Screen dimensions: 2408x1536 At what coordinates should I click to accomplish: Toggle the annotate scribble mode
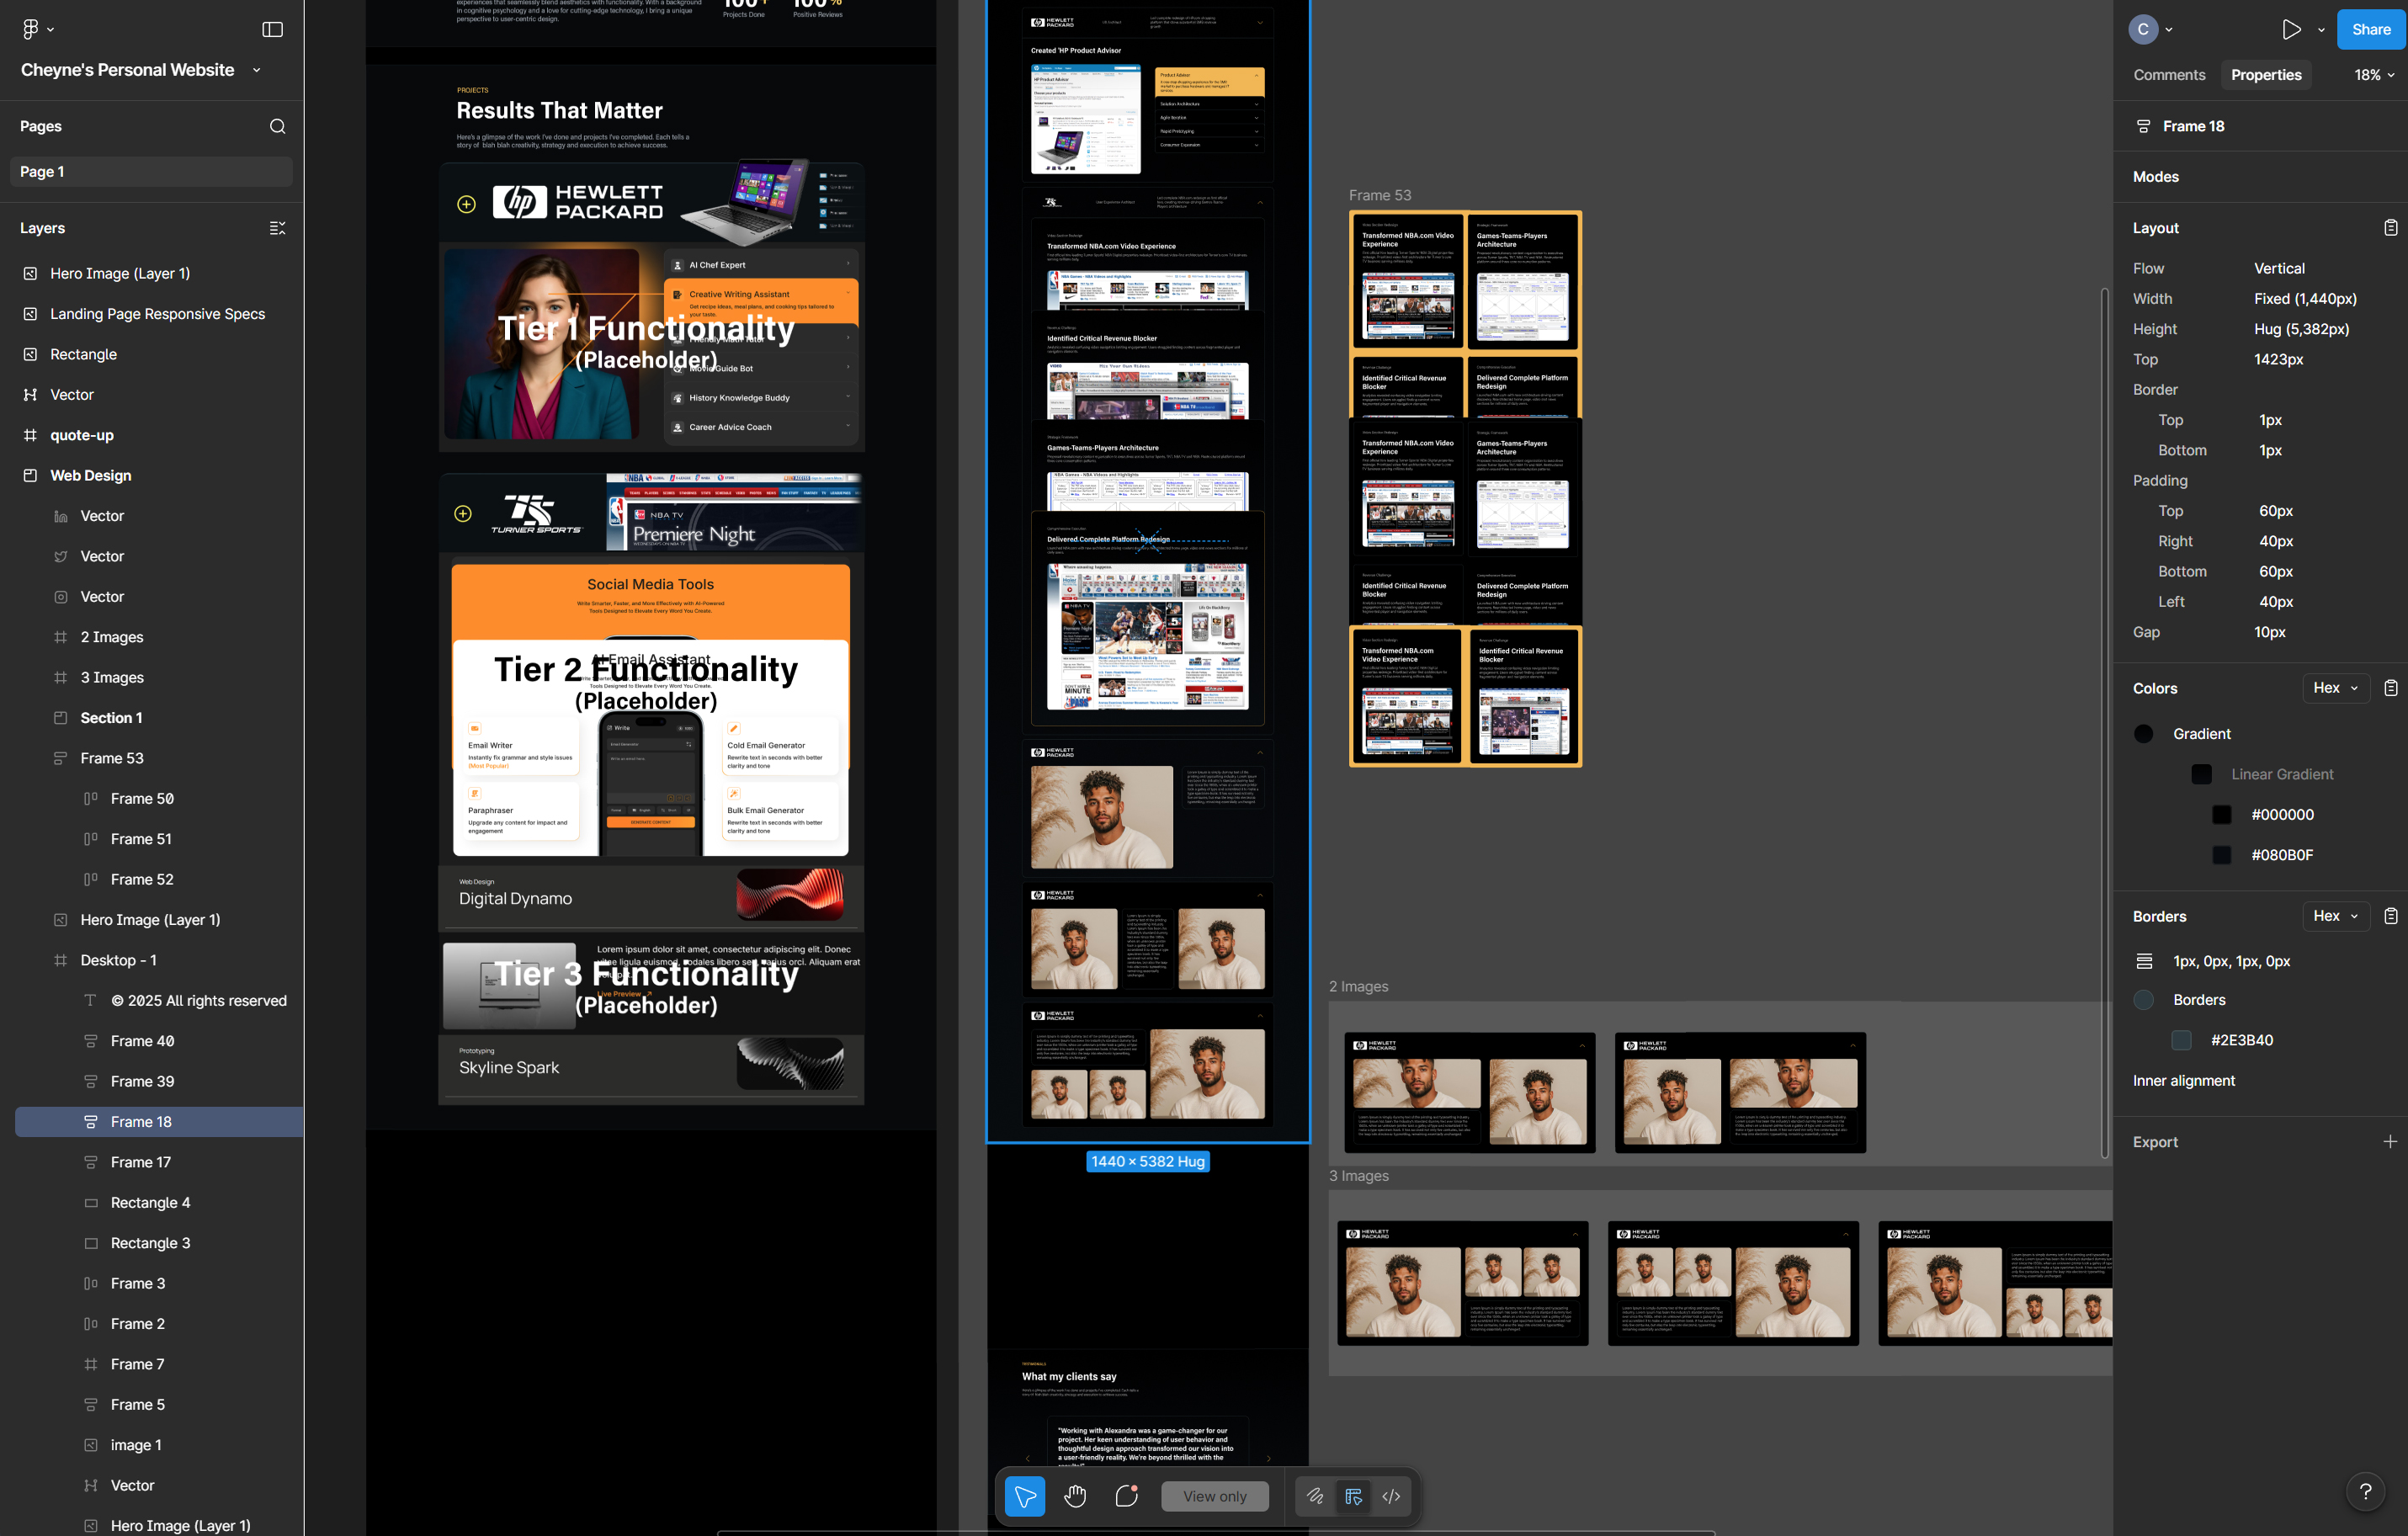coord(1316,1496)
